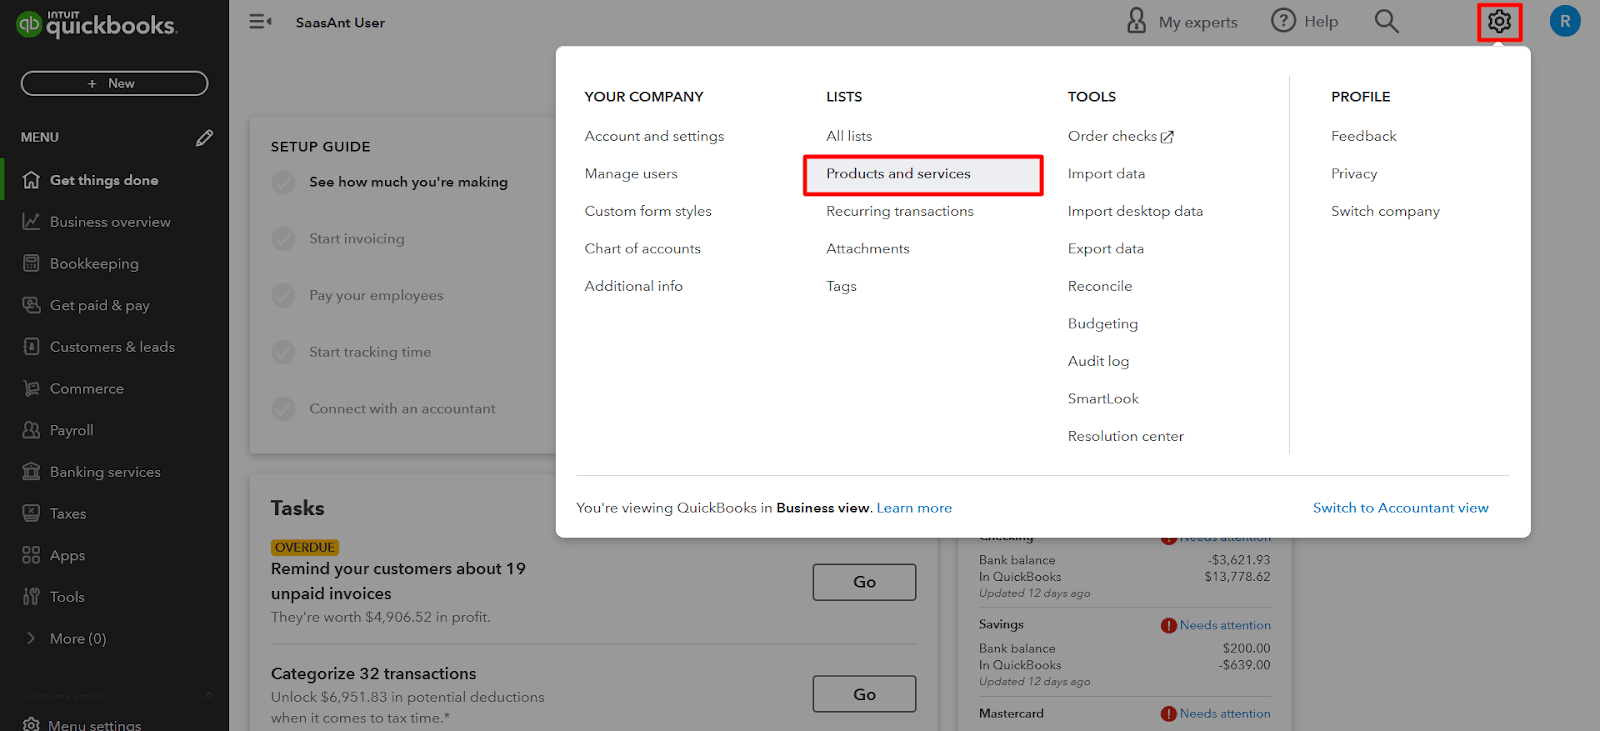The width and height of the screenshot is (1600, 731).
Task: Click the Menu settings gear icon
Action: click(x=31, y=725)
